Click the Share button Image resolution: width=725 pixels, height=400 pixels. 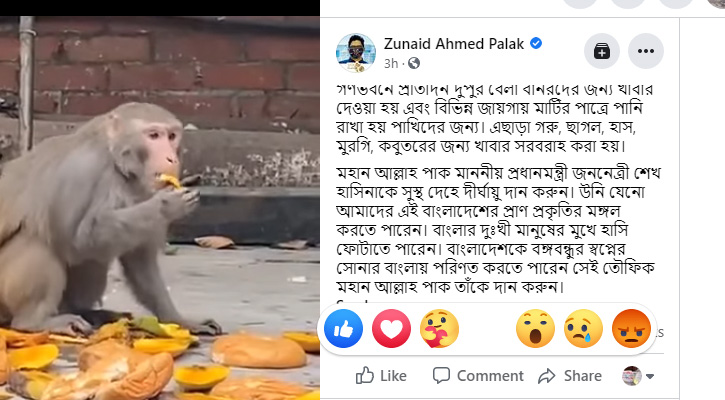pyautogui.click(x=570, y=375)
